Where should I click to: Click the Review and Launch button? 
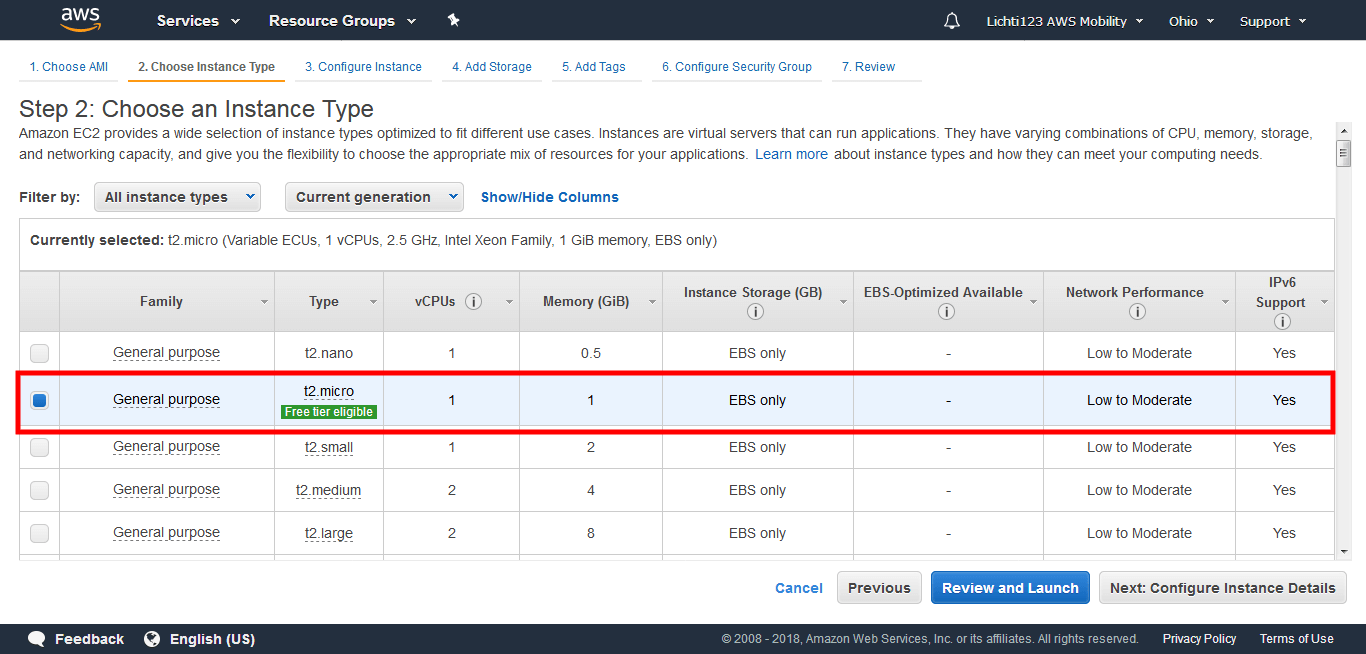coord(1010,588)
